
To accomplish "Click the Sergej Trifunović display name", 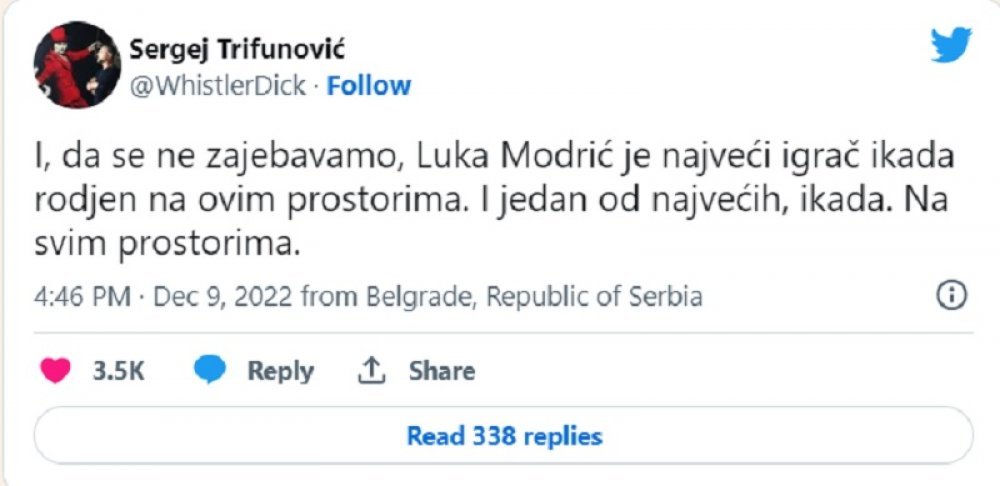I will pos(237,50).
